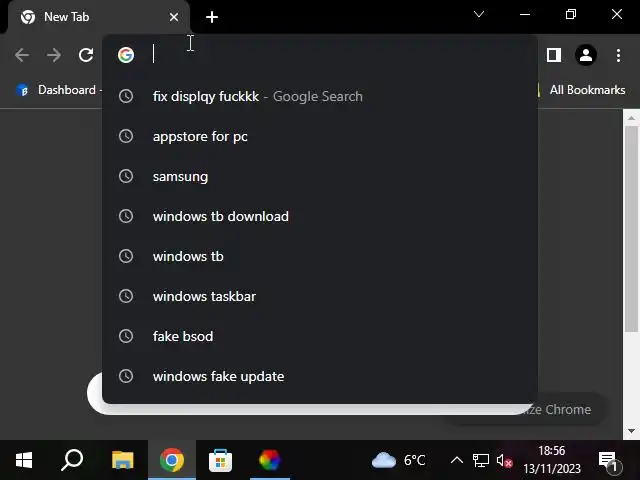Click the Google logo in the address bar
Viewport: 640px width, 480px height.
126,55
